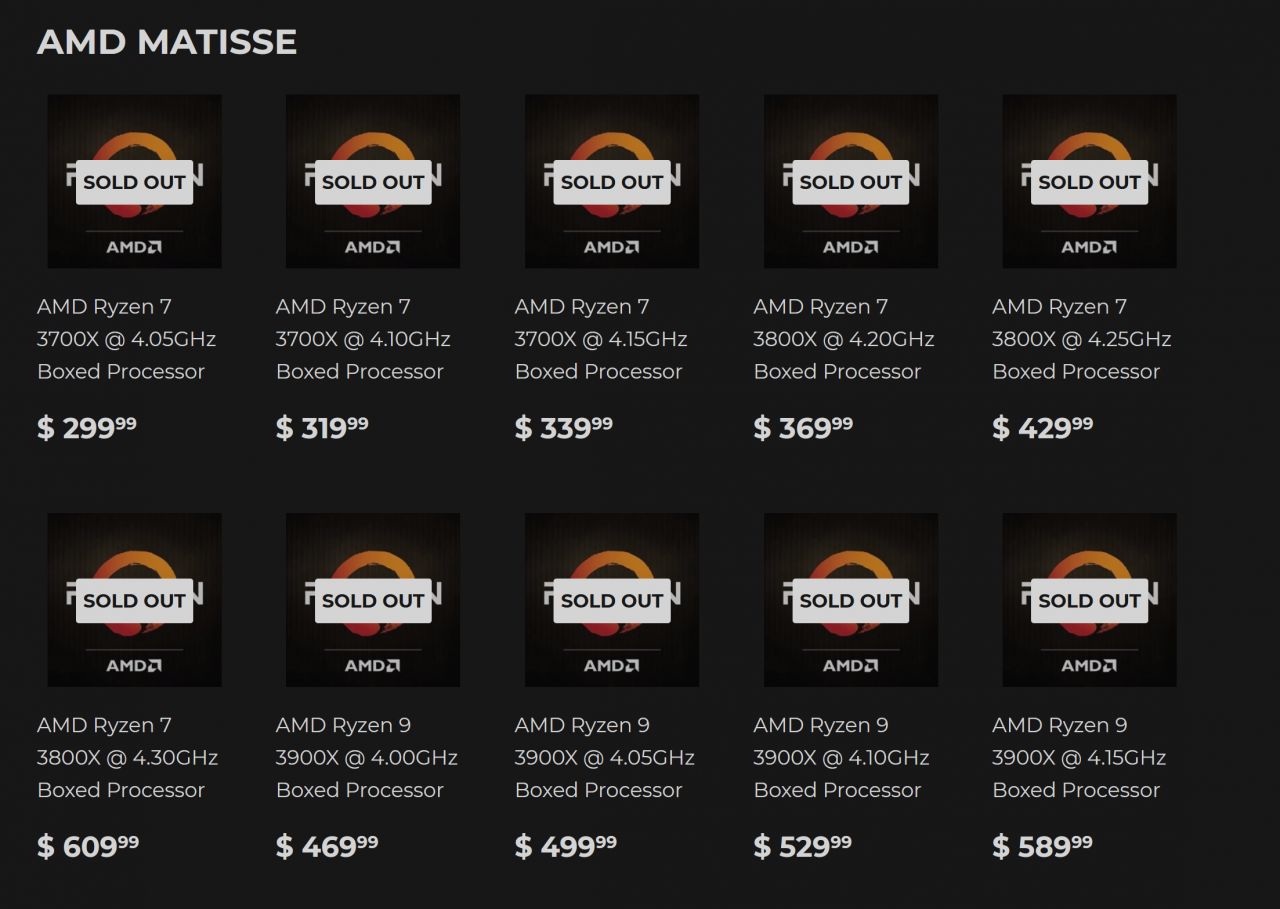Open the Ryzen 7 3700X @ 4.05GHz product image

coord(134,181)
